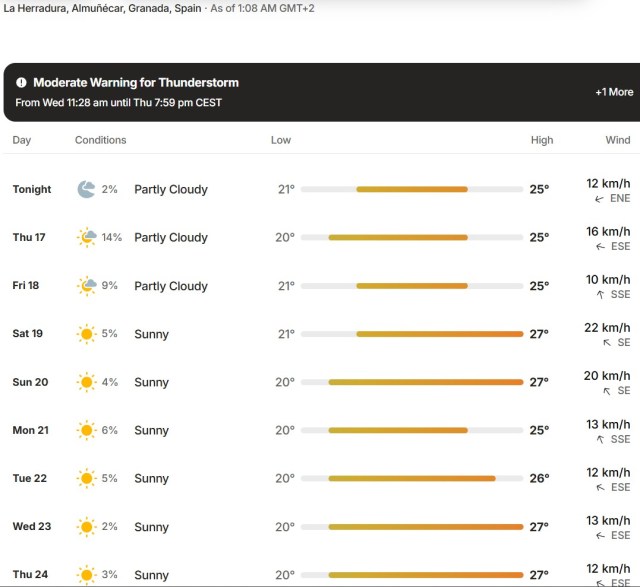Screen dimensions: 640x587
Task: Click the La Herradura location text
Action: (102, 8)
